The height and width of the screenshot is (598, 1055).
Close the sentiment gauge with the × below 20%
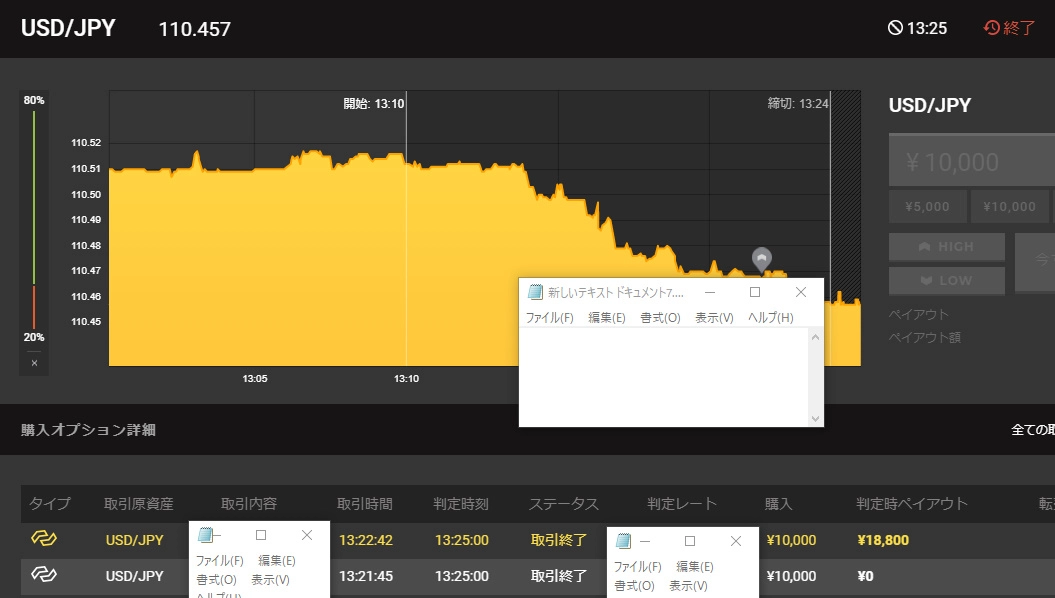point(34,363)
